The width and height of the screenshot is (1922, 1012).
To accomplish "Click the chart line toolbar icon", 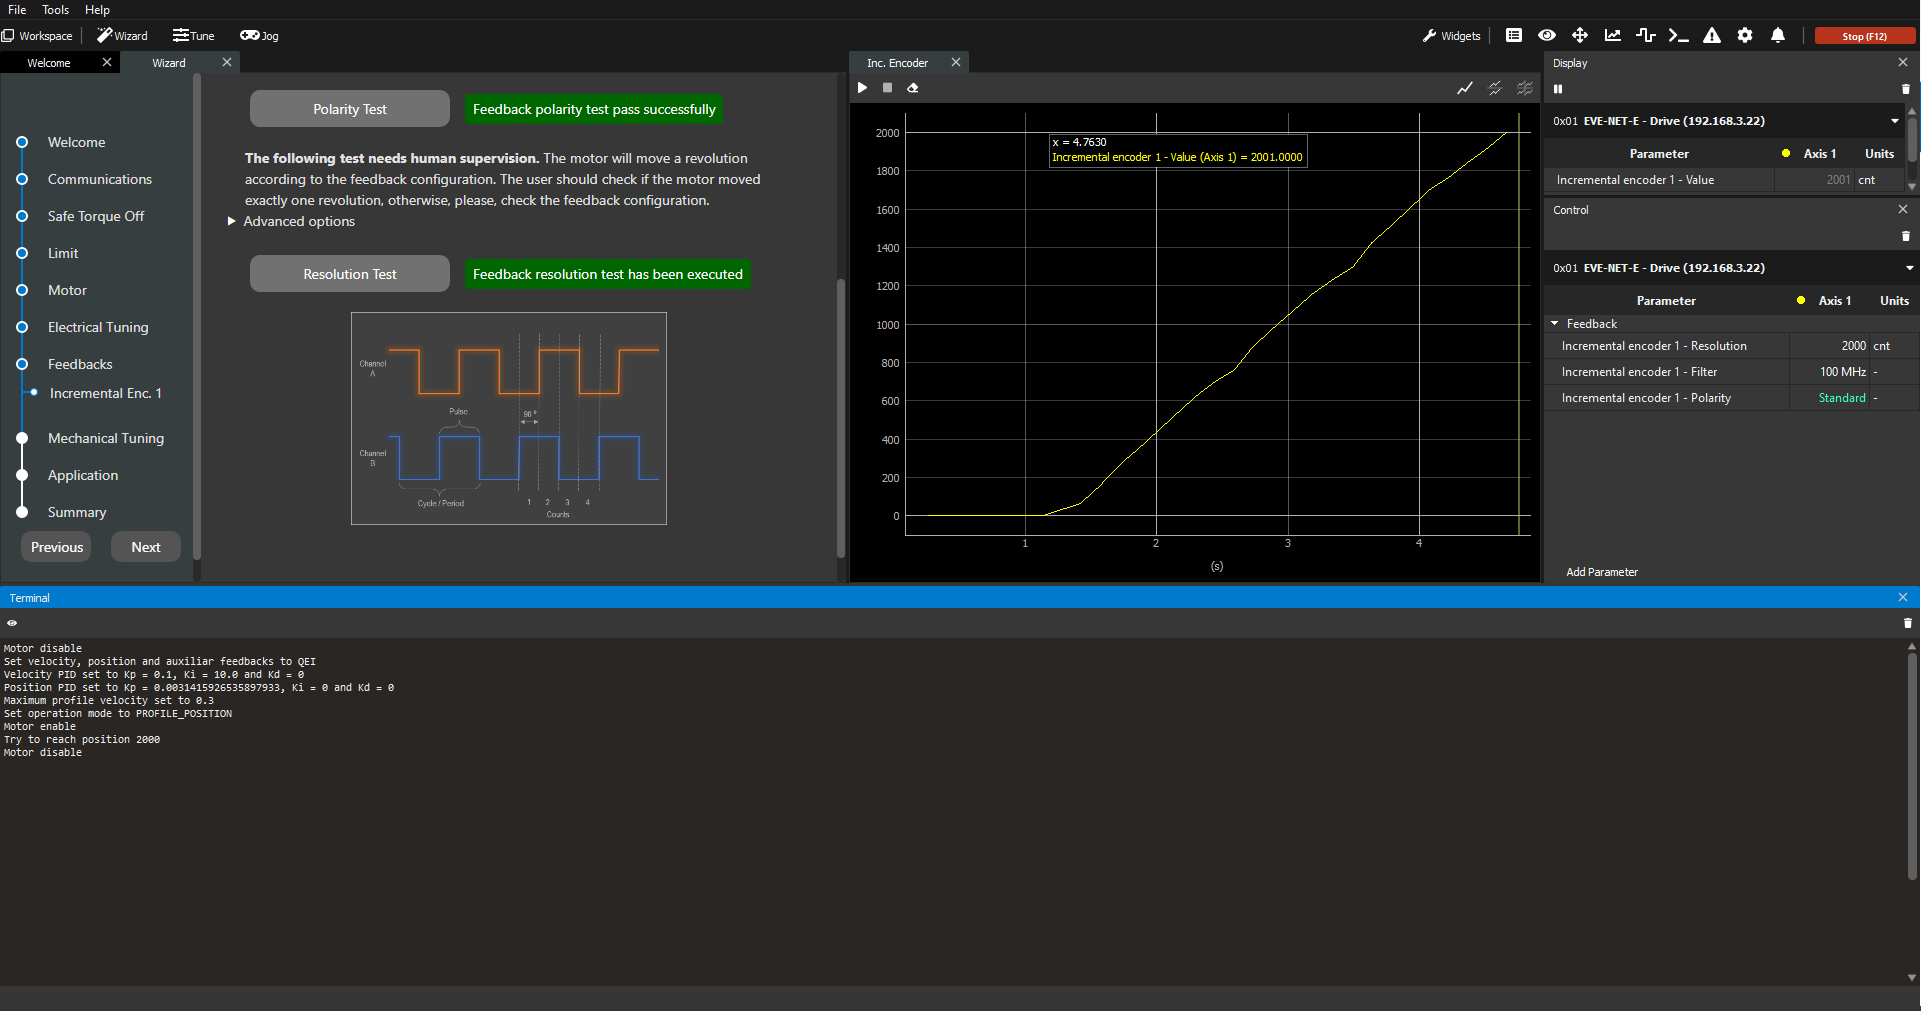I will click(x=1612, y=36).
